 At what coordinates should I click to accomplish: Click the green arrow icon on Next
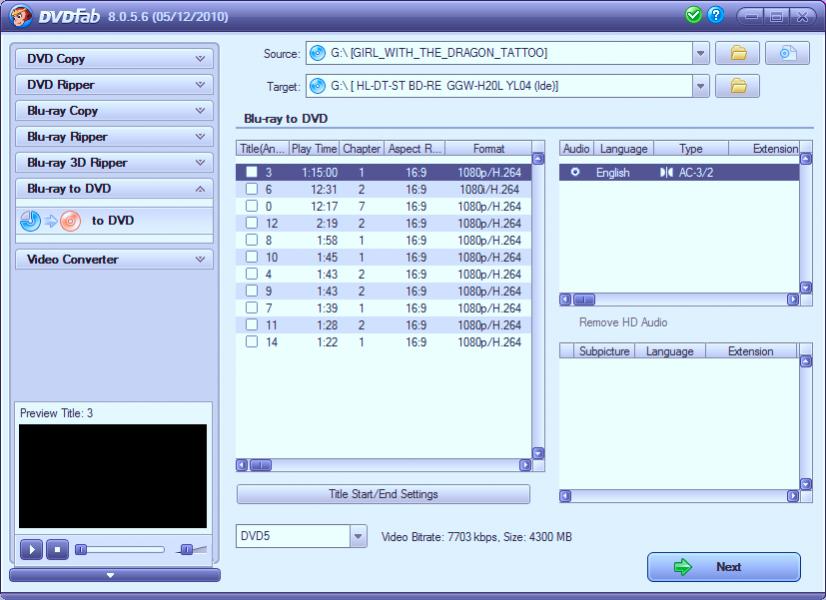(683, 567)
